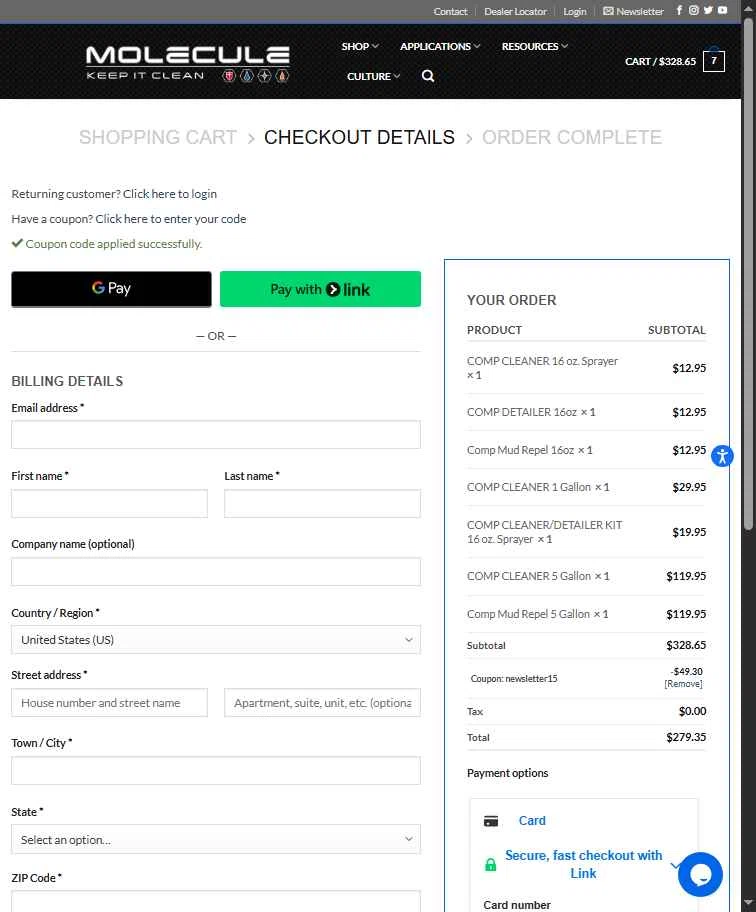The height and width of the screenshot is (912, 756).
Task: Focus the Email address field
Action: 216,434
